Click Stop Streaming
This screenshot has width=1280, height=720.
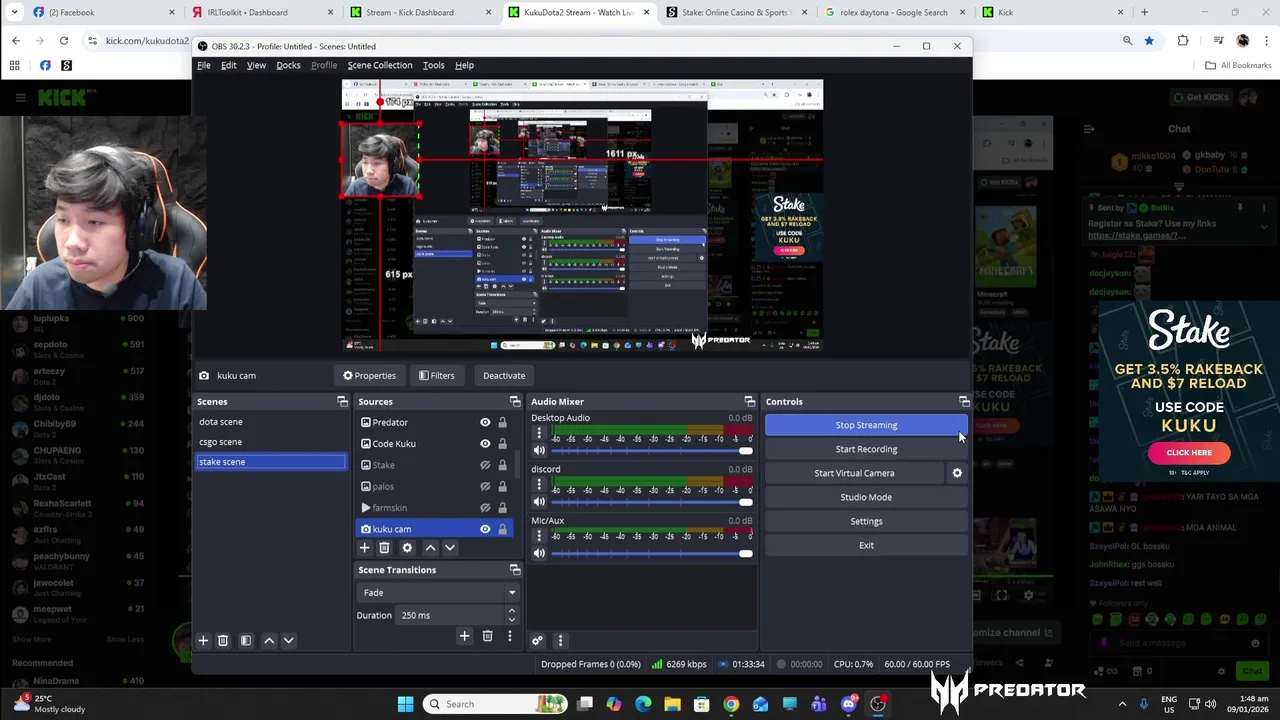pos(866,425)
